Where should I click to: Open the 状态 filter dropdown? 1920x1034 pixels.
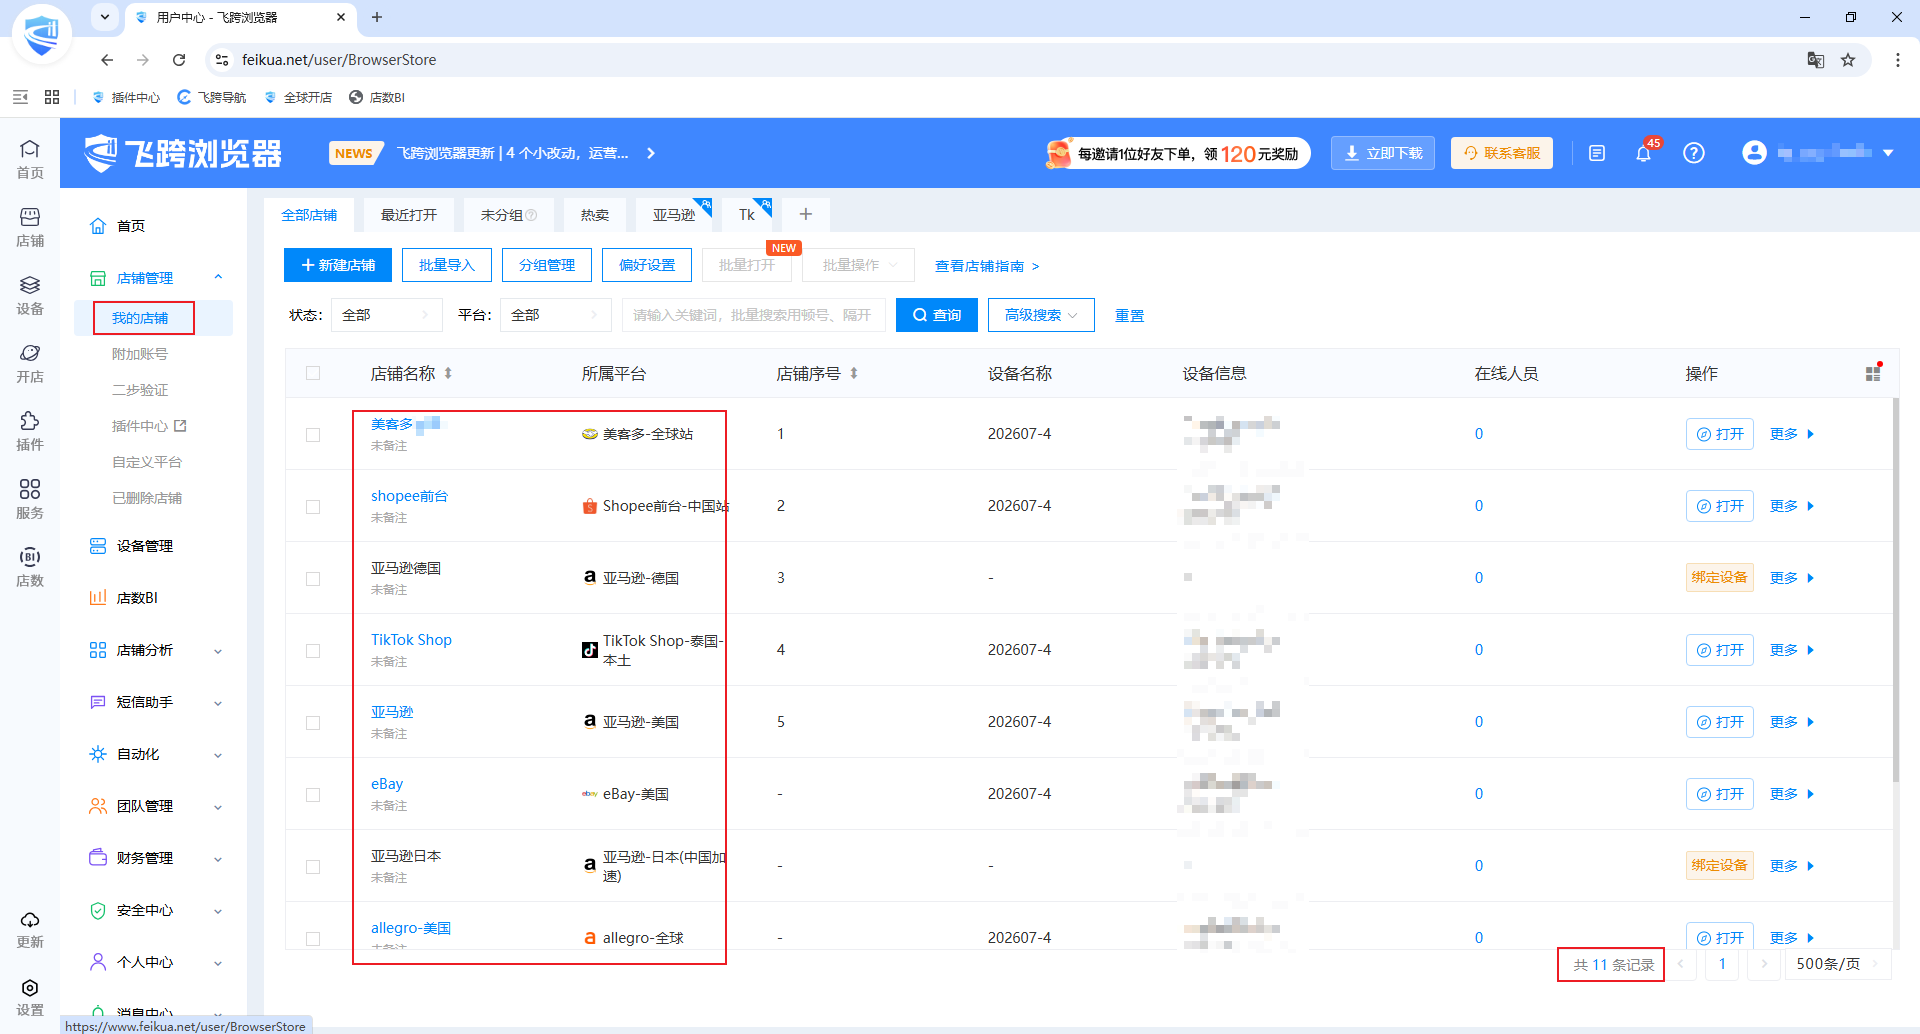pyautogui.click(x=386, y=315)
